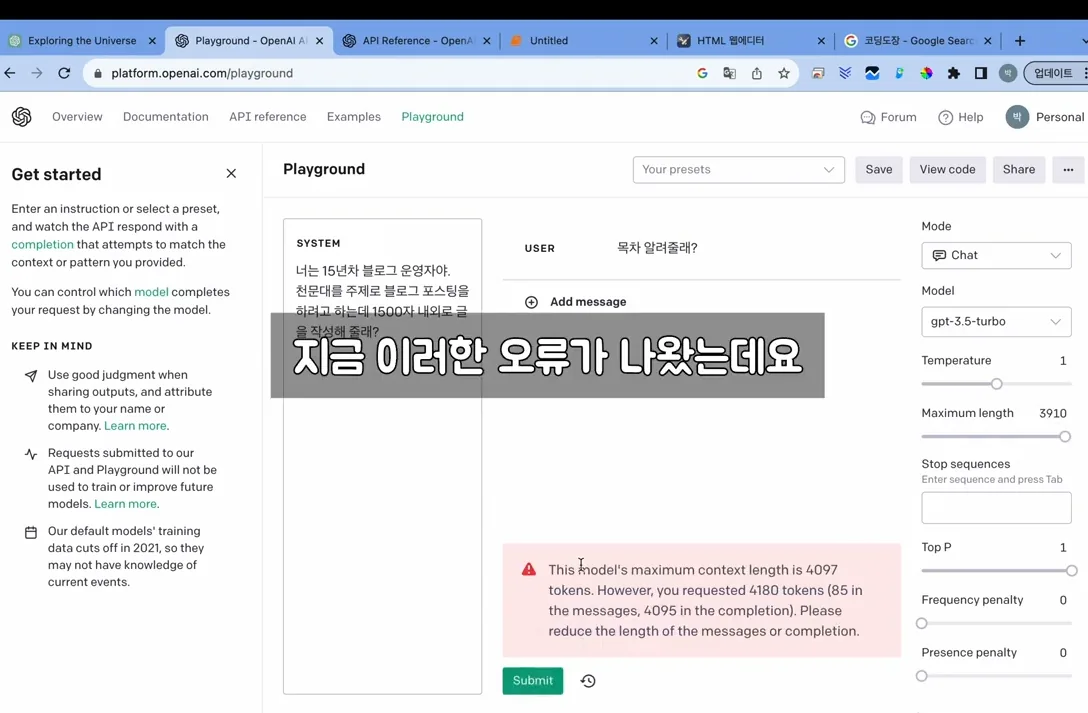Reload the page with the refresh icon

coord(64,73)
